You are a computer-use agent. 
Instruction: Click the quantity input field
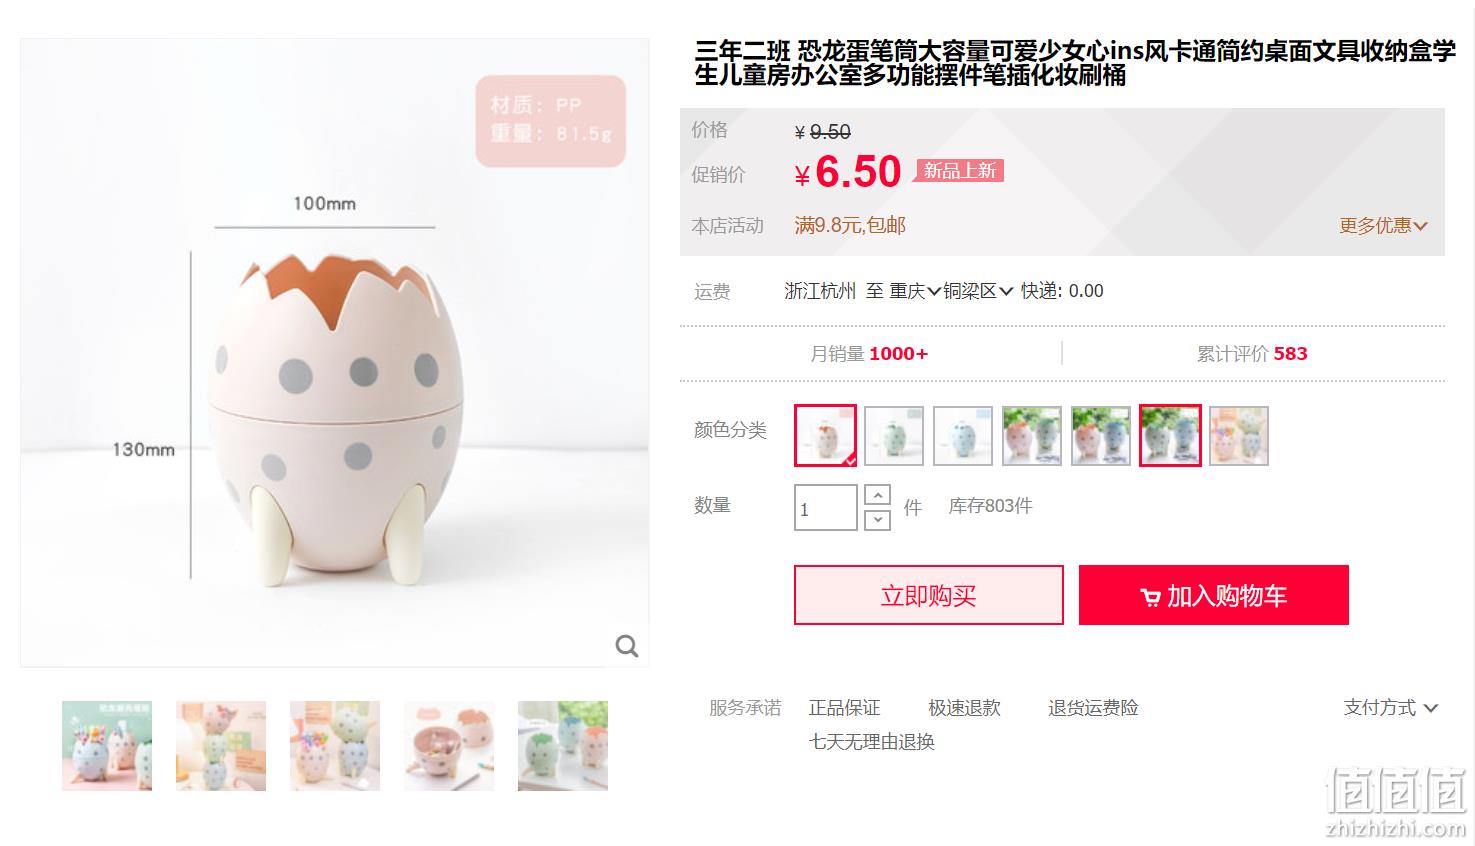pyautogui.click(x=826, y=508)
